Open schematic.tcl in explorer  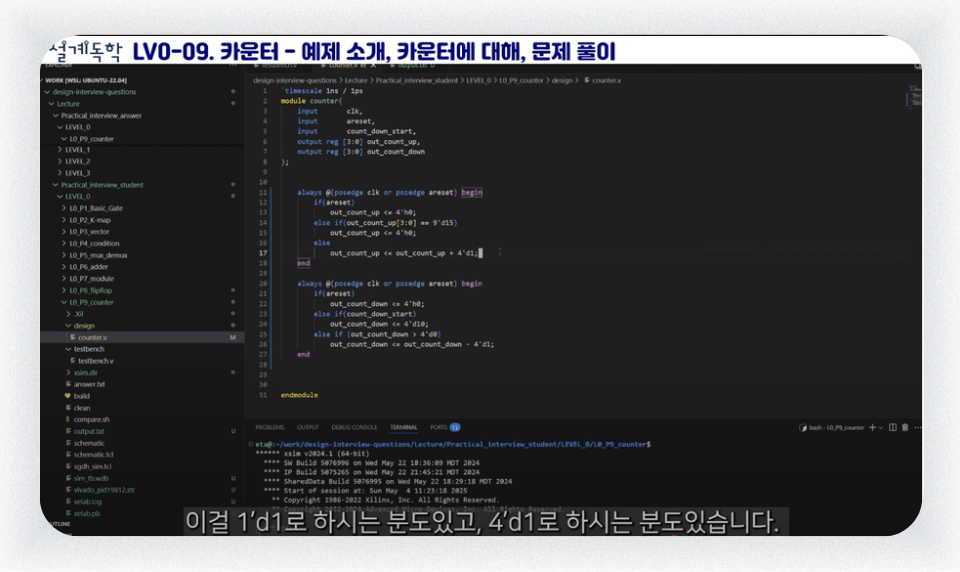pyautogui.click(x=93, y=454)
